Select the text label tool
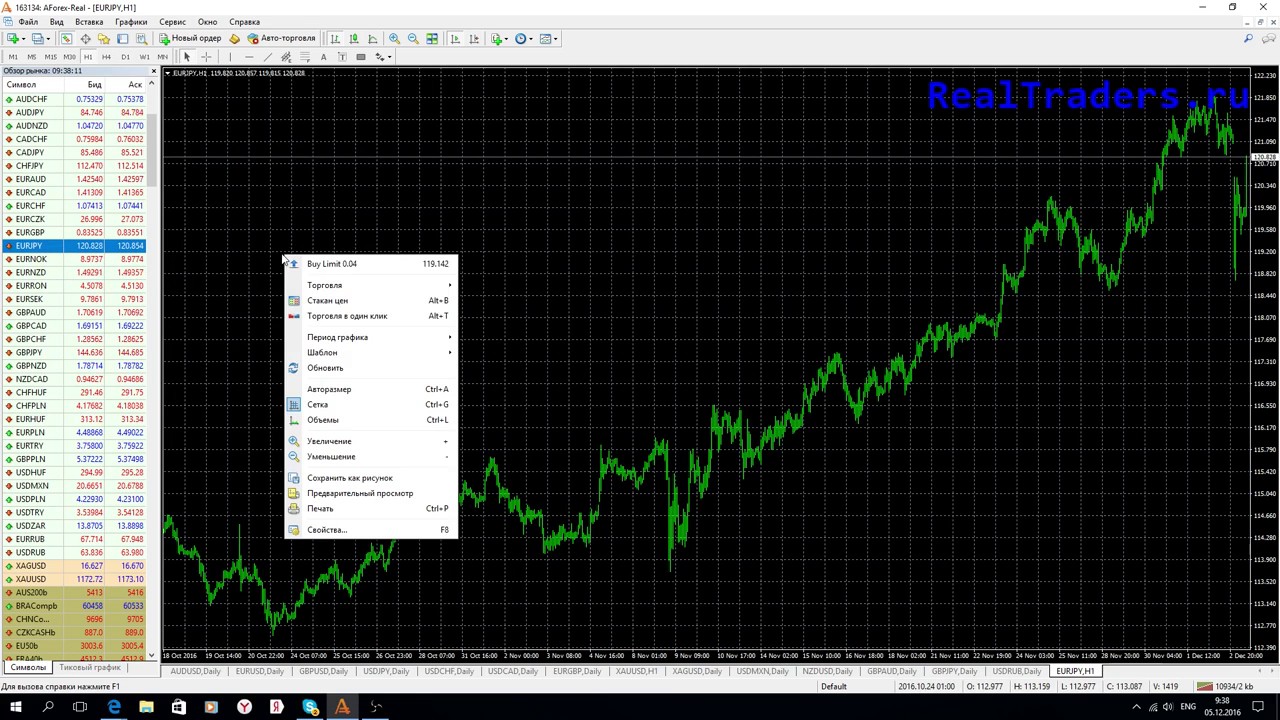 (342, 57)
